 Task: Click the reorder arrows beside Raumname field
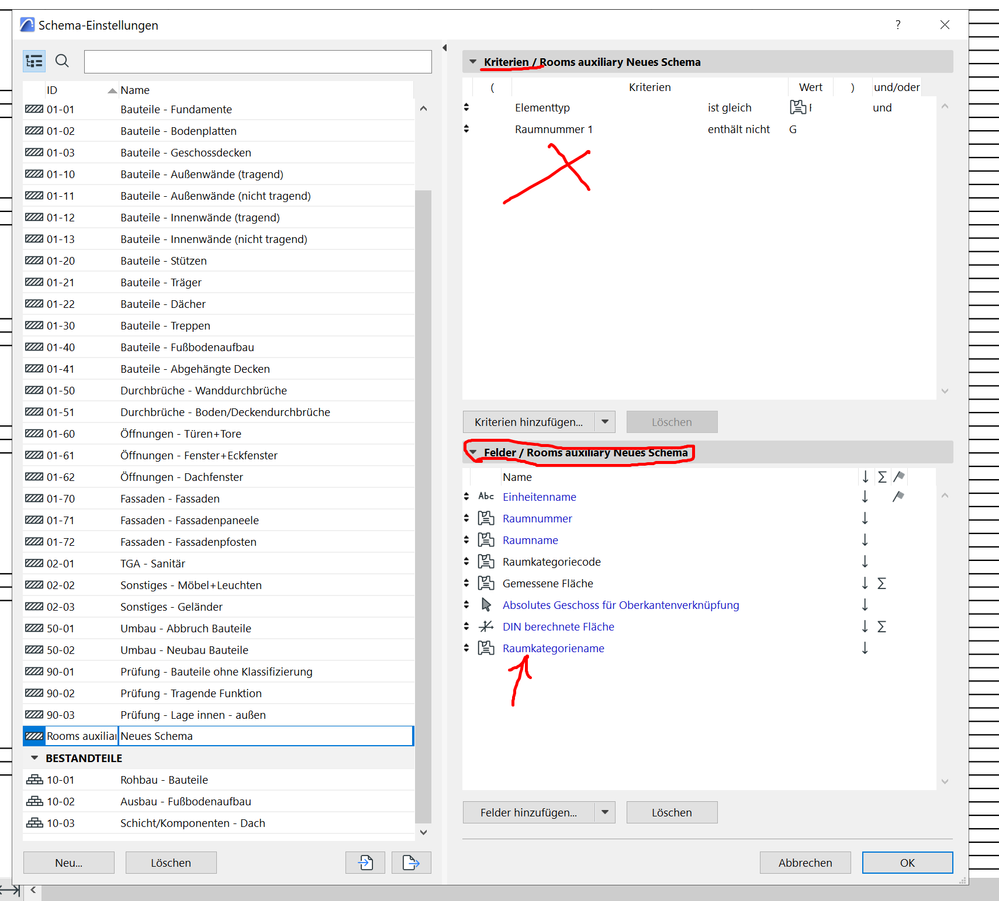click(x=466, y=540)
